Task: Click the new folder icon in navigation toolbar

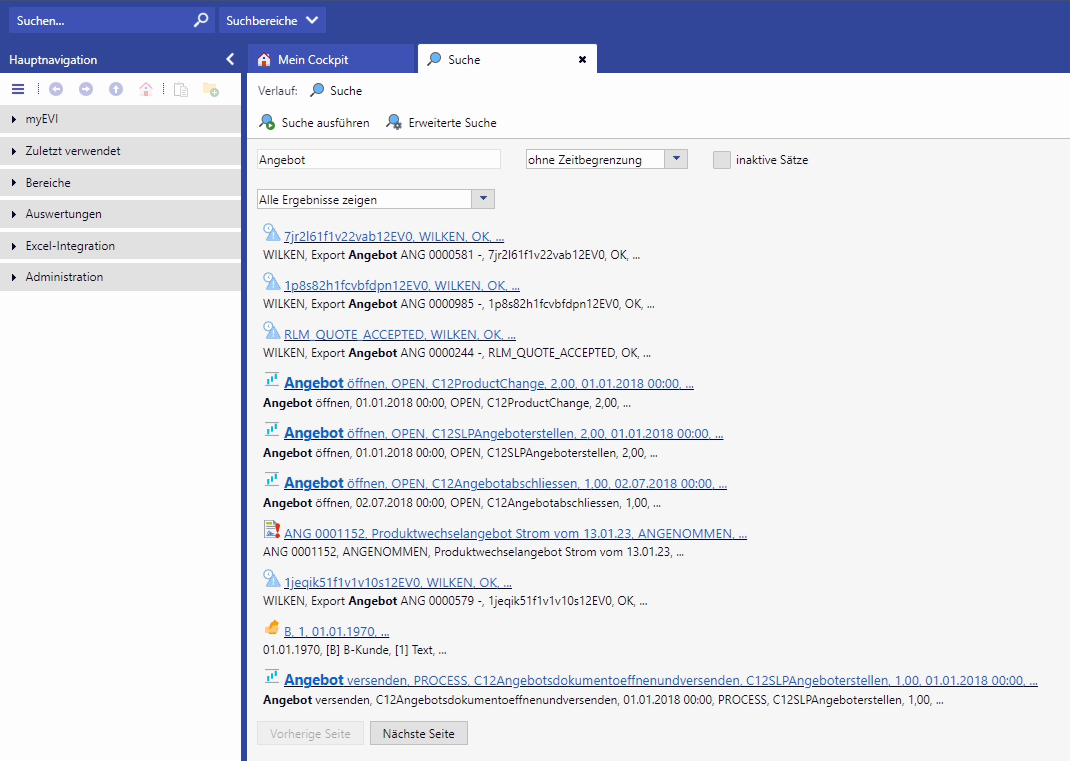Action: click(210, 89)
